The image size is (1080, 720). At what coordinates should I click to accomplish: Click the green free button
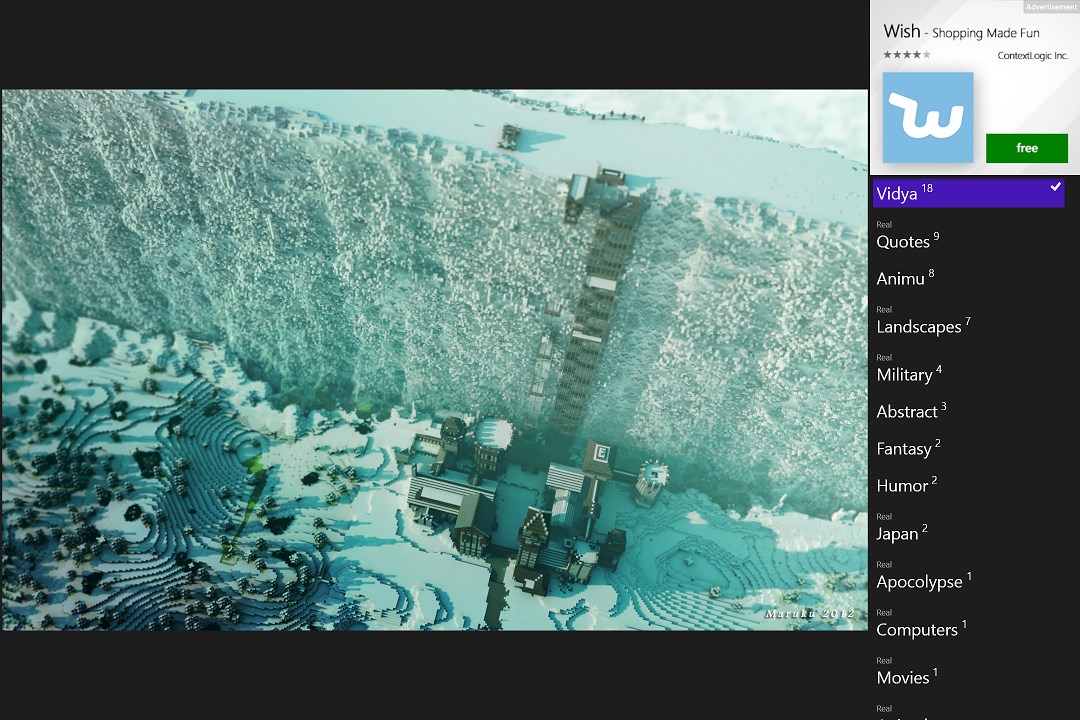[1026, 148]
